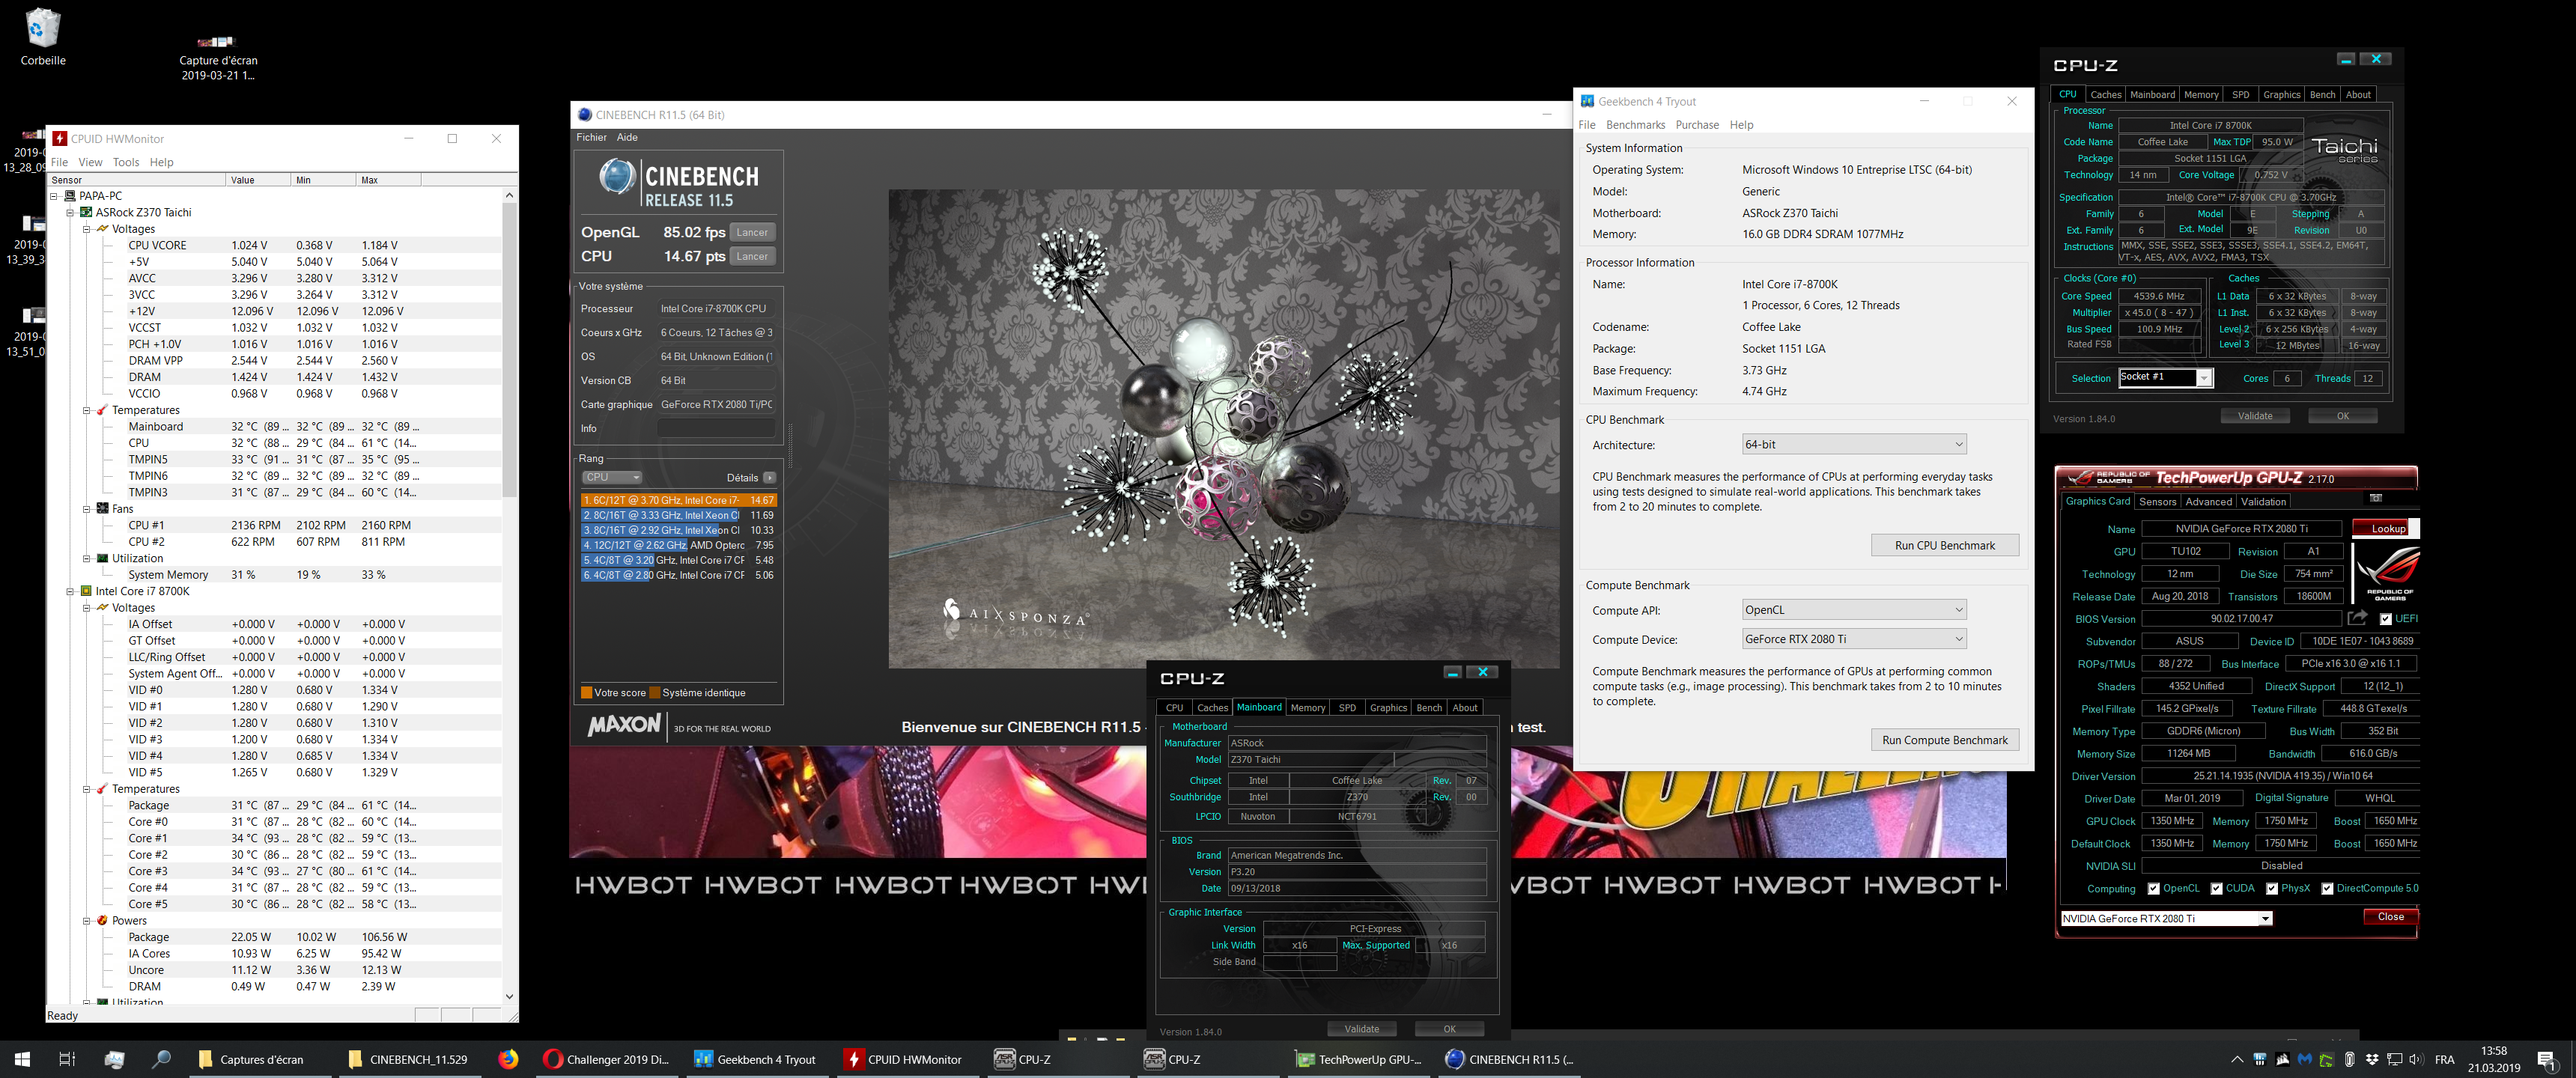Click the network tray icon
The image size is (2576, 1078).
click(2394, 1059)
